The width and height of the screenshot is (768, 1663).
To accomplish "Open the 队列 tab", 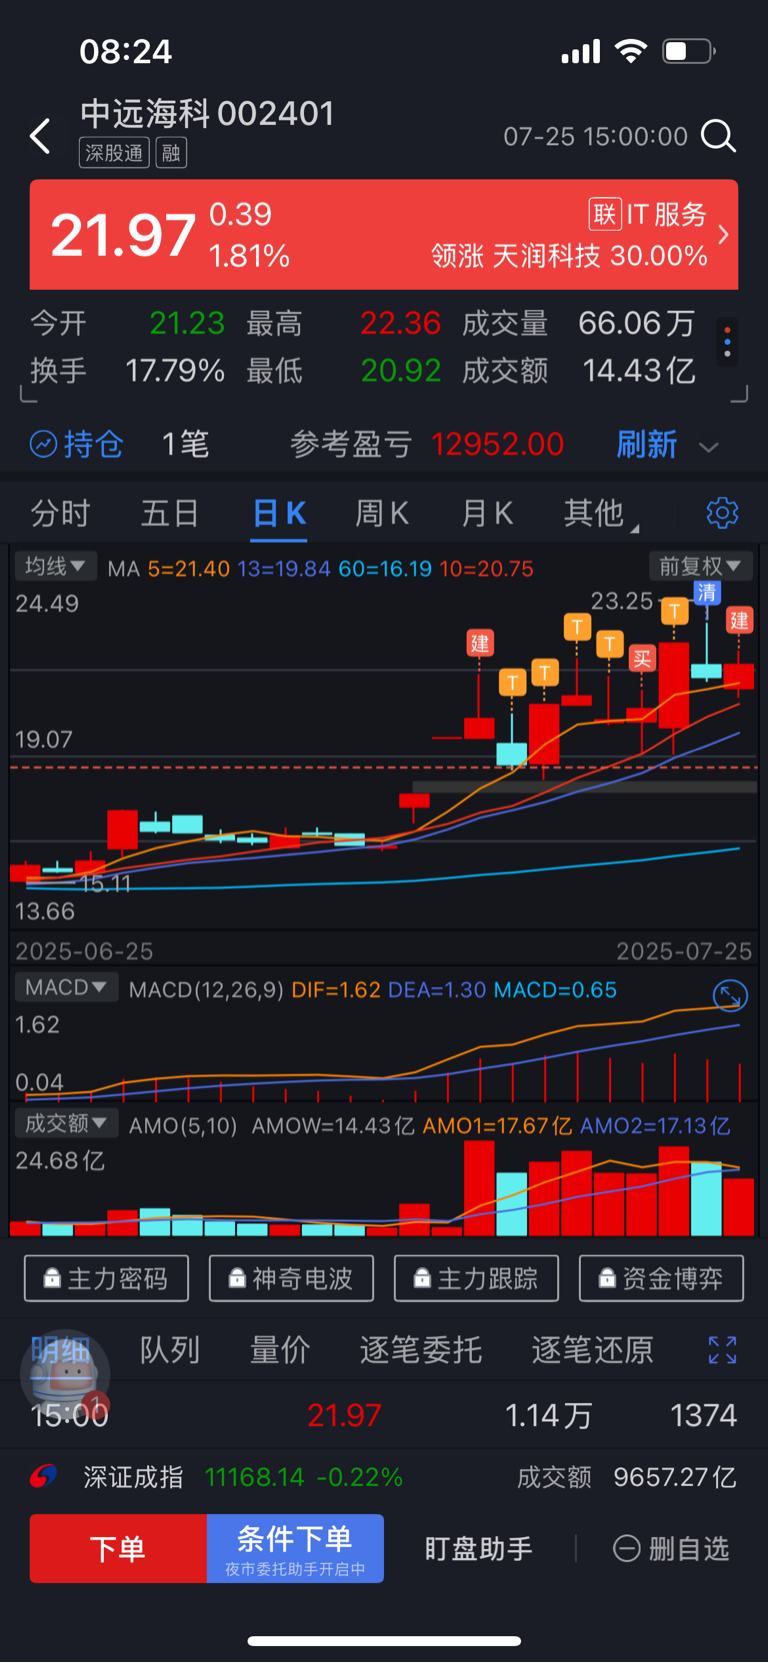I will [x=170, y=1350].
